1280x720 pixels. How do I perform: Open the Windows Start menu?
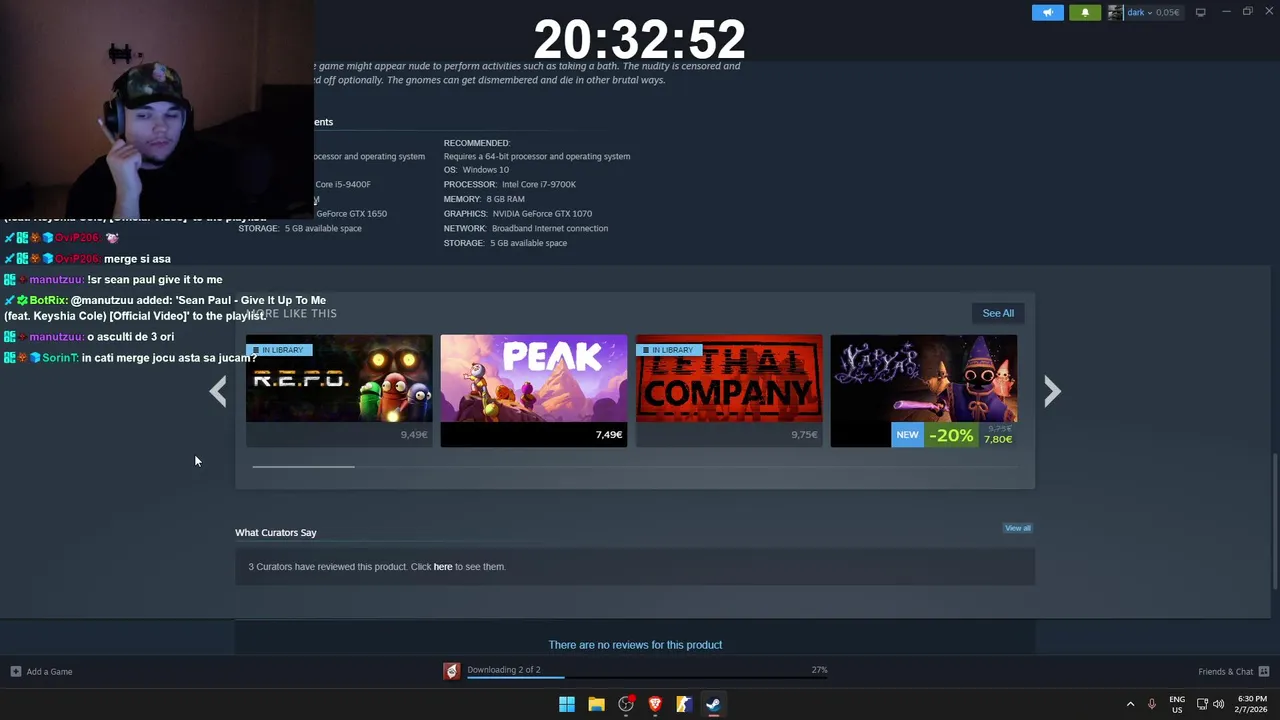pyautogui.click(x=567, y=704)
